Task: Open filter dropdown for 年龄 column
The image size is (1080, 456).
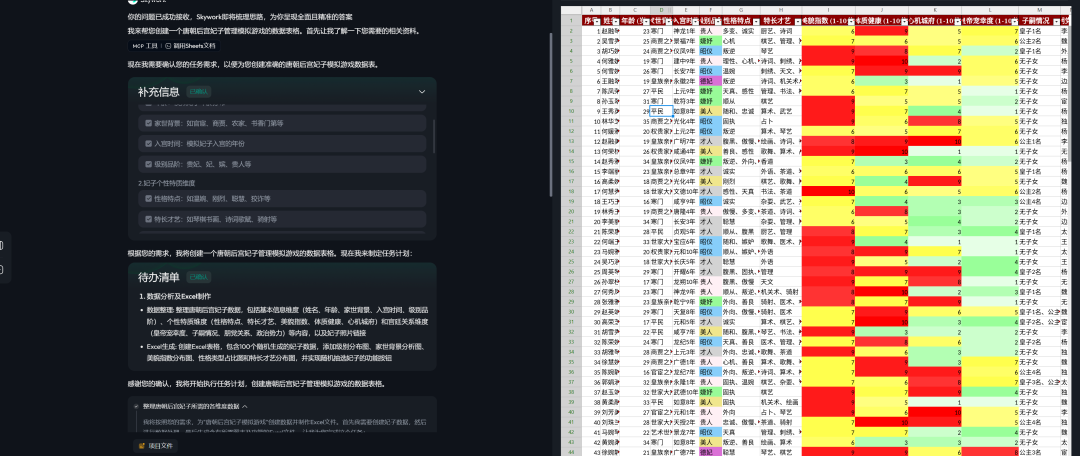Action: (x=646, y=21)
